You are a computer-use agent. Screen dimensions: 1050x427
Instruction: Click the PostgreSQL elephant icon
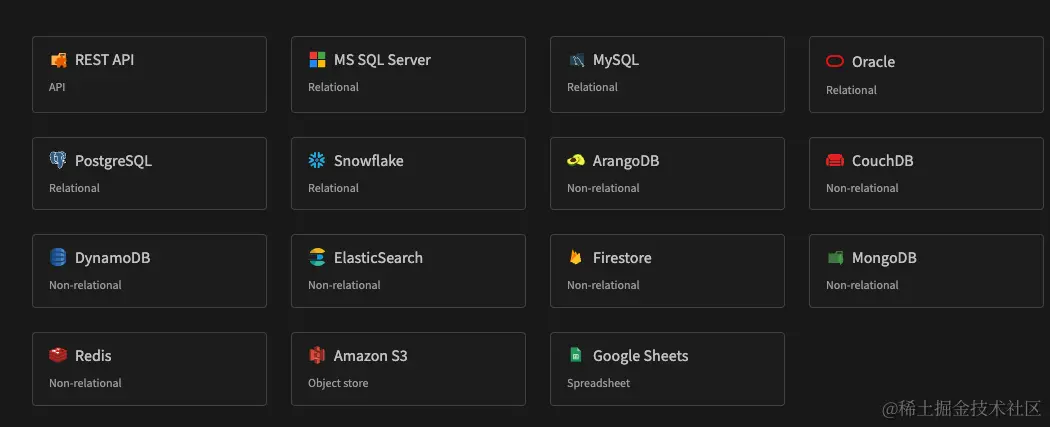click(x=58, y=160)
